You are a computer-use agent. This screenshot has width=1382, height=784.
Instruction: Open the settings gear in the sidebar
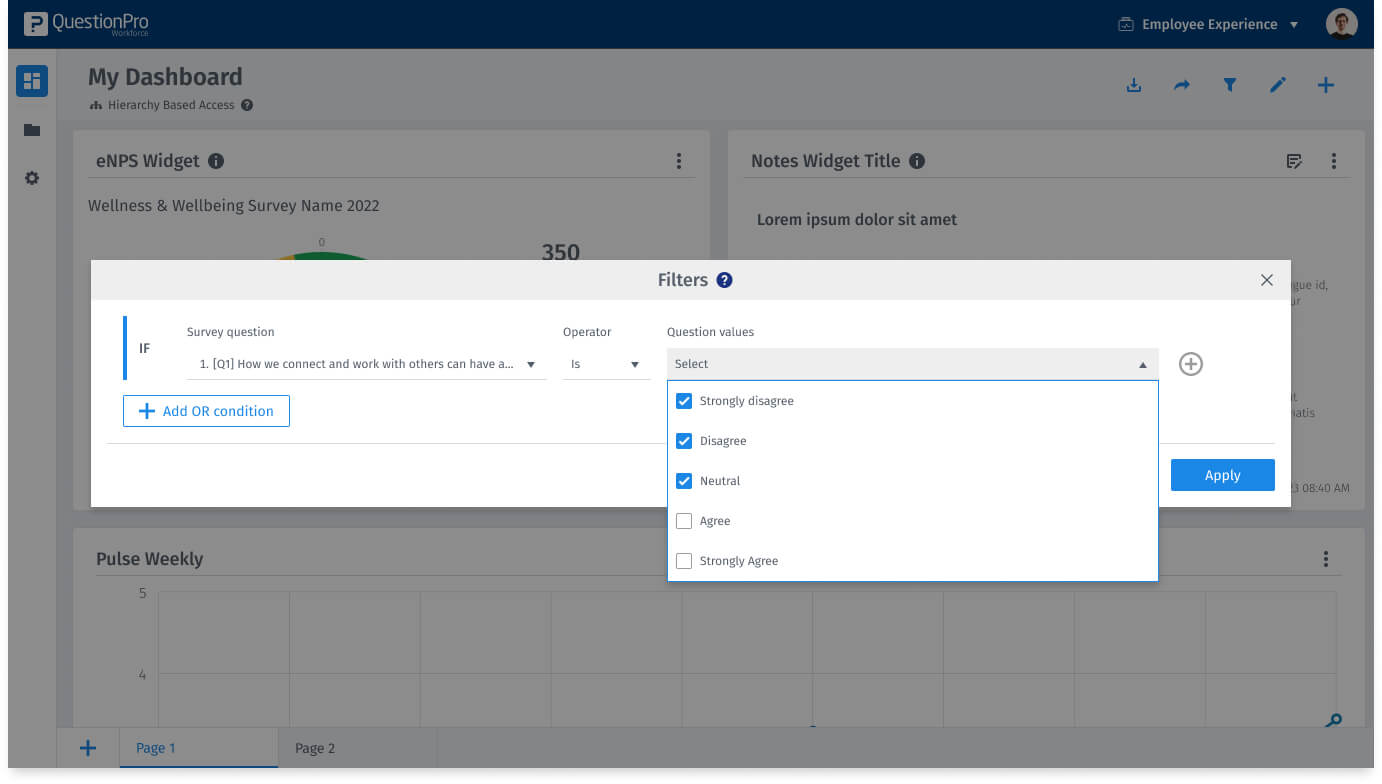(x=31, y=178)
